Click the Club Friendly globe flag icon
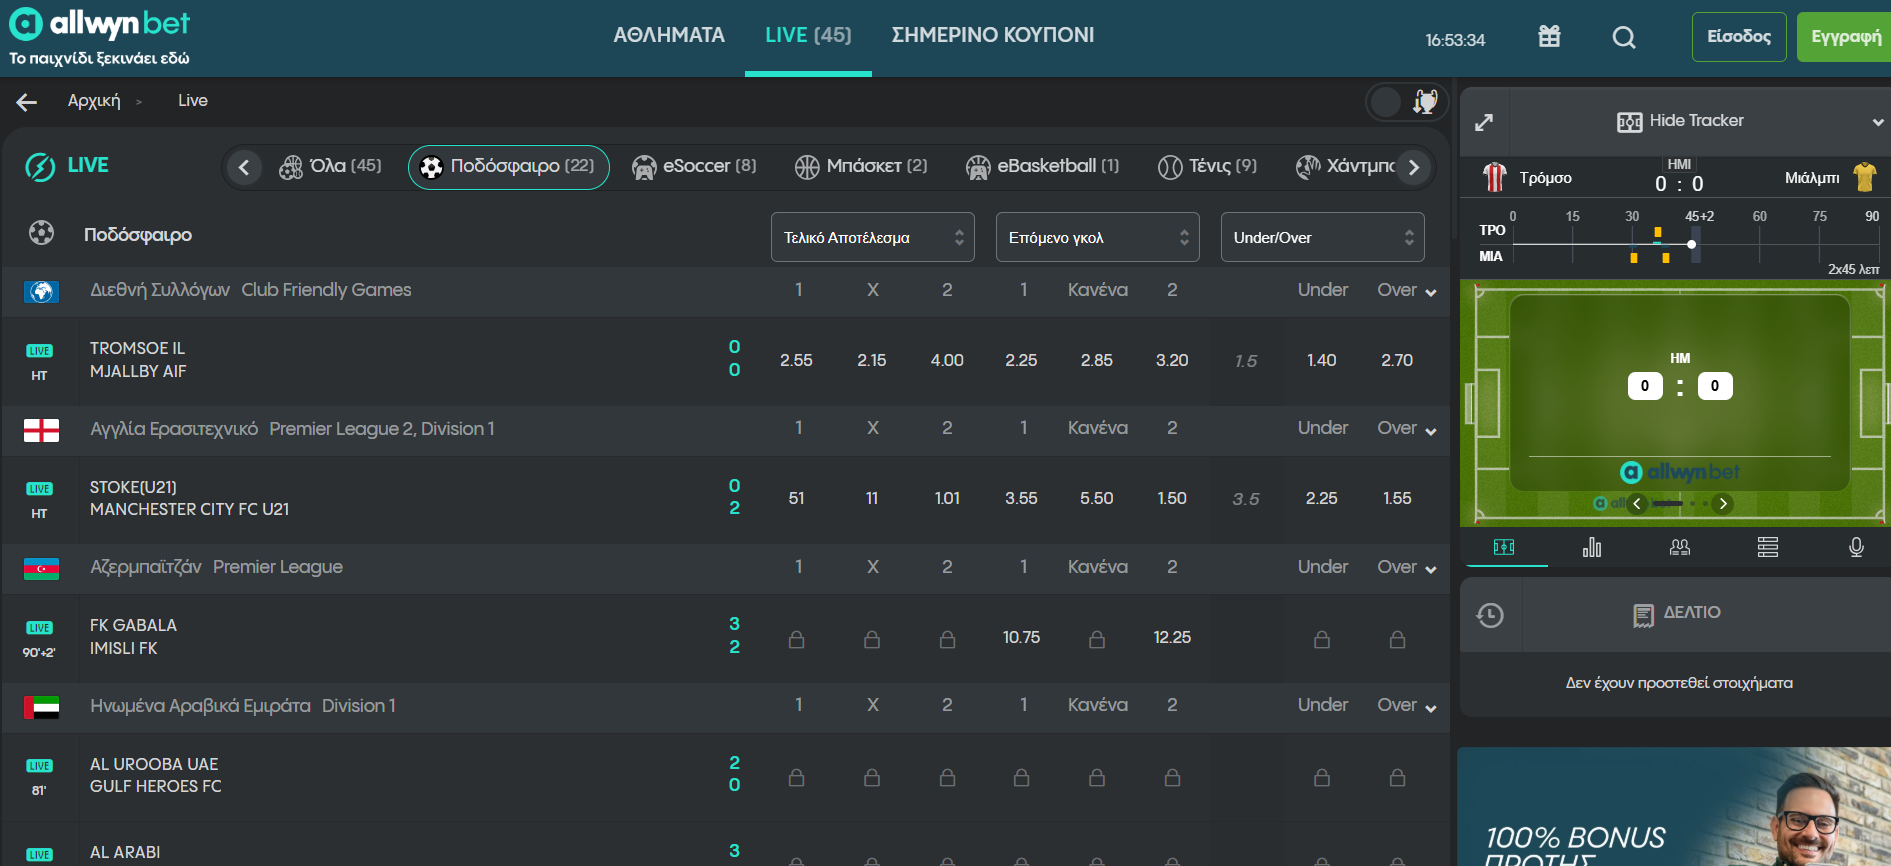 [41, 291]
